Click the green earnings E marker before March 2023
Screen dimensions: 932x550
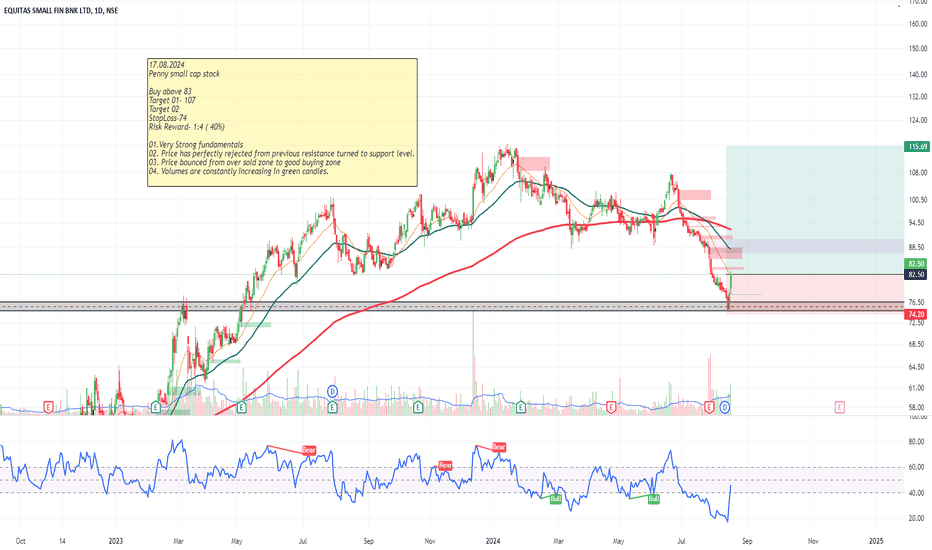point(156,407)
